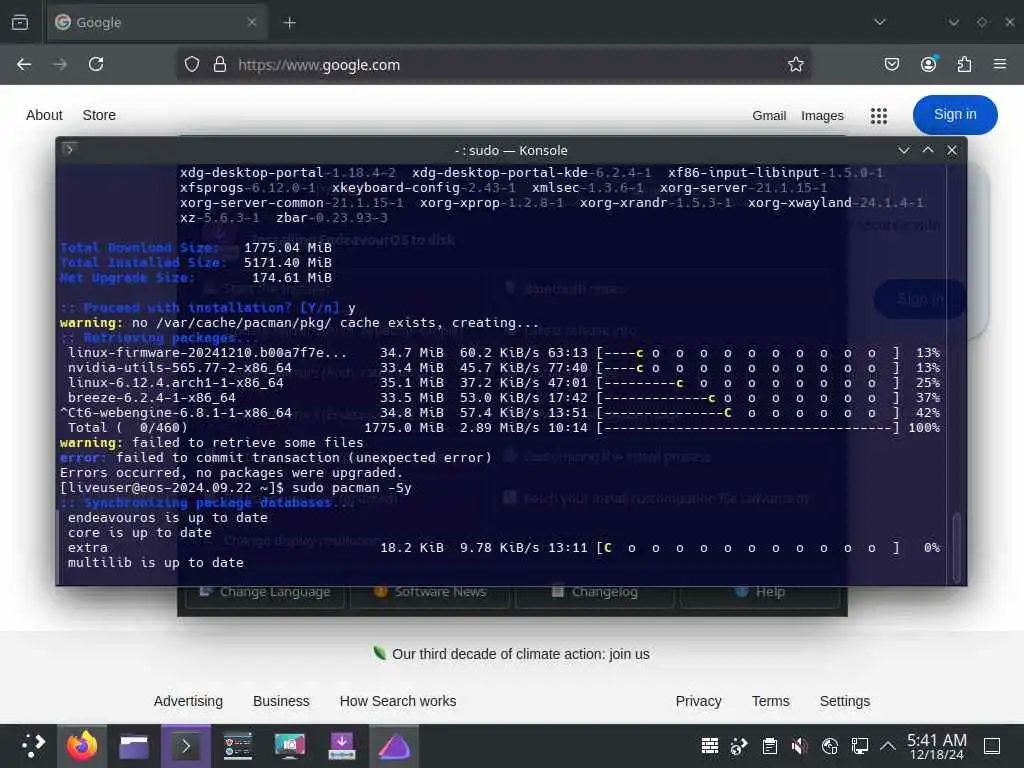Open Help in the Welcome window

coord(760,592)
